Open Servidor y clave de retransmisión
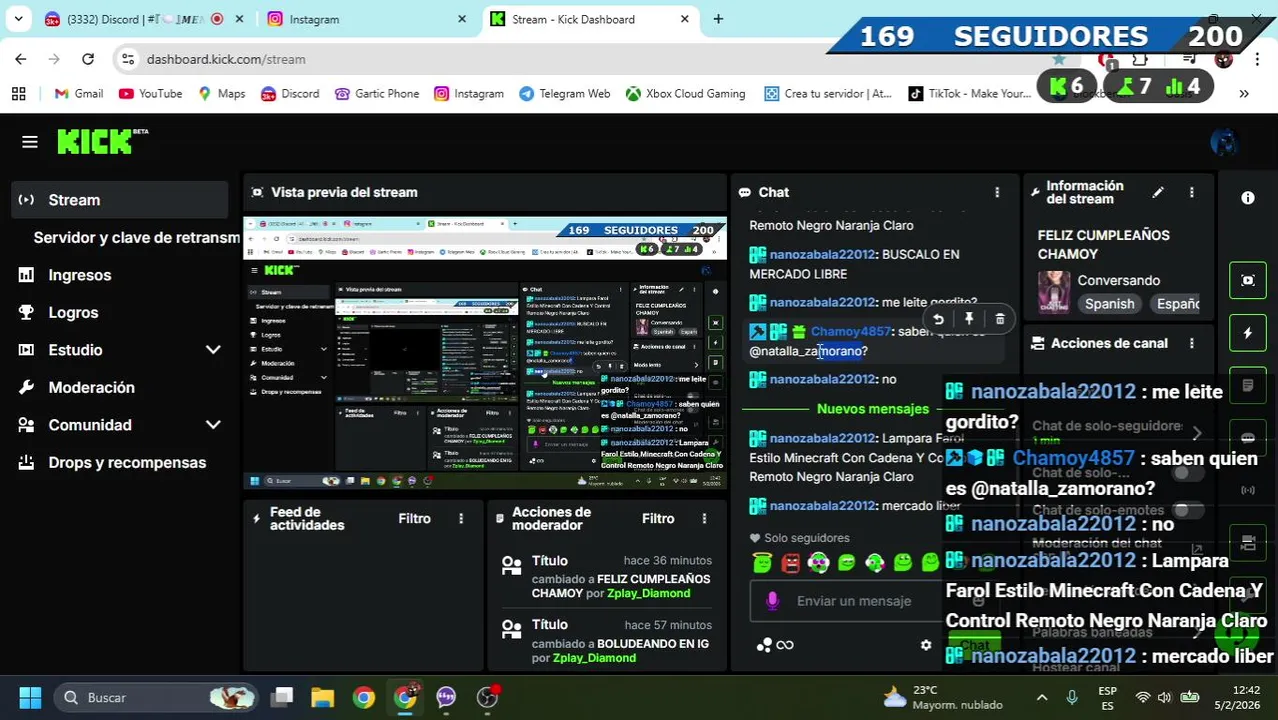Screen dimensions: 1278x720 coord(136,237)
